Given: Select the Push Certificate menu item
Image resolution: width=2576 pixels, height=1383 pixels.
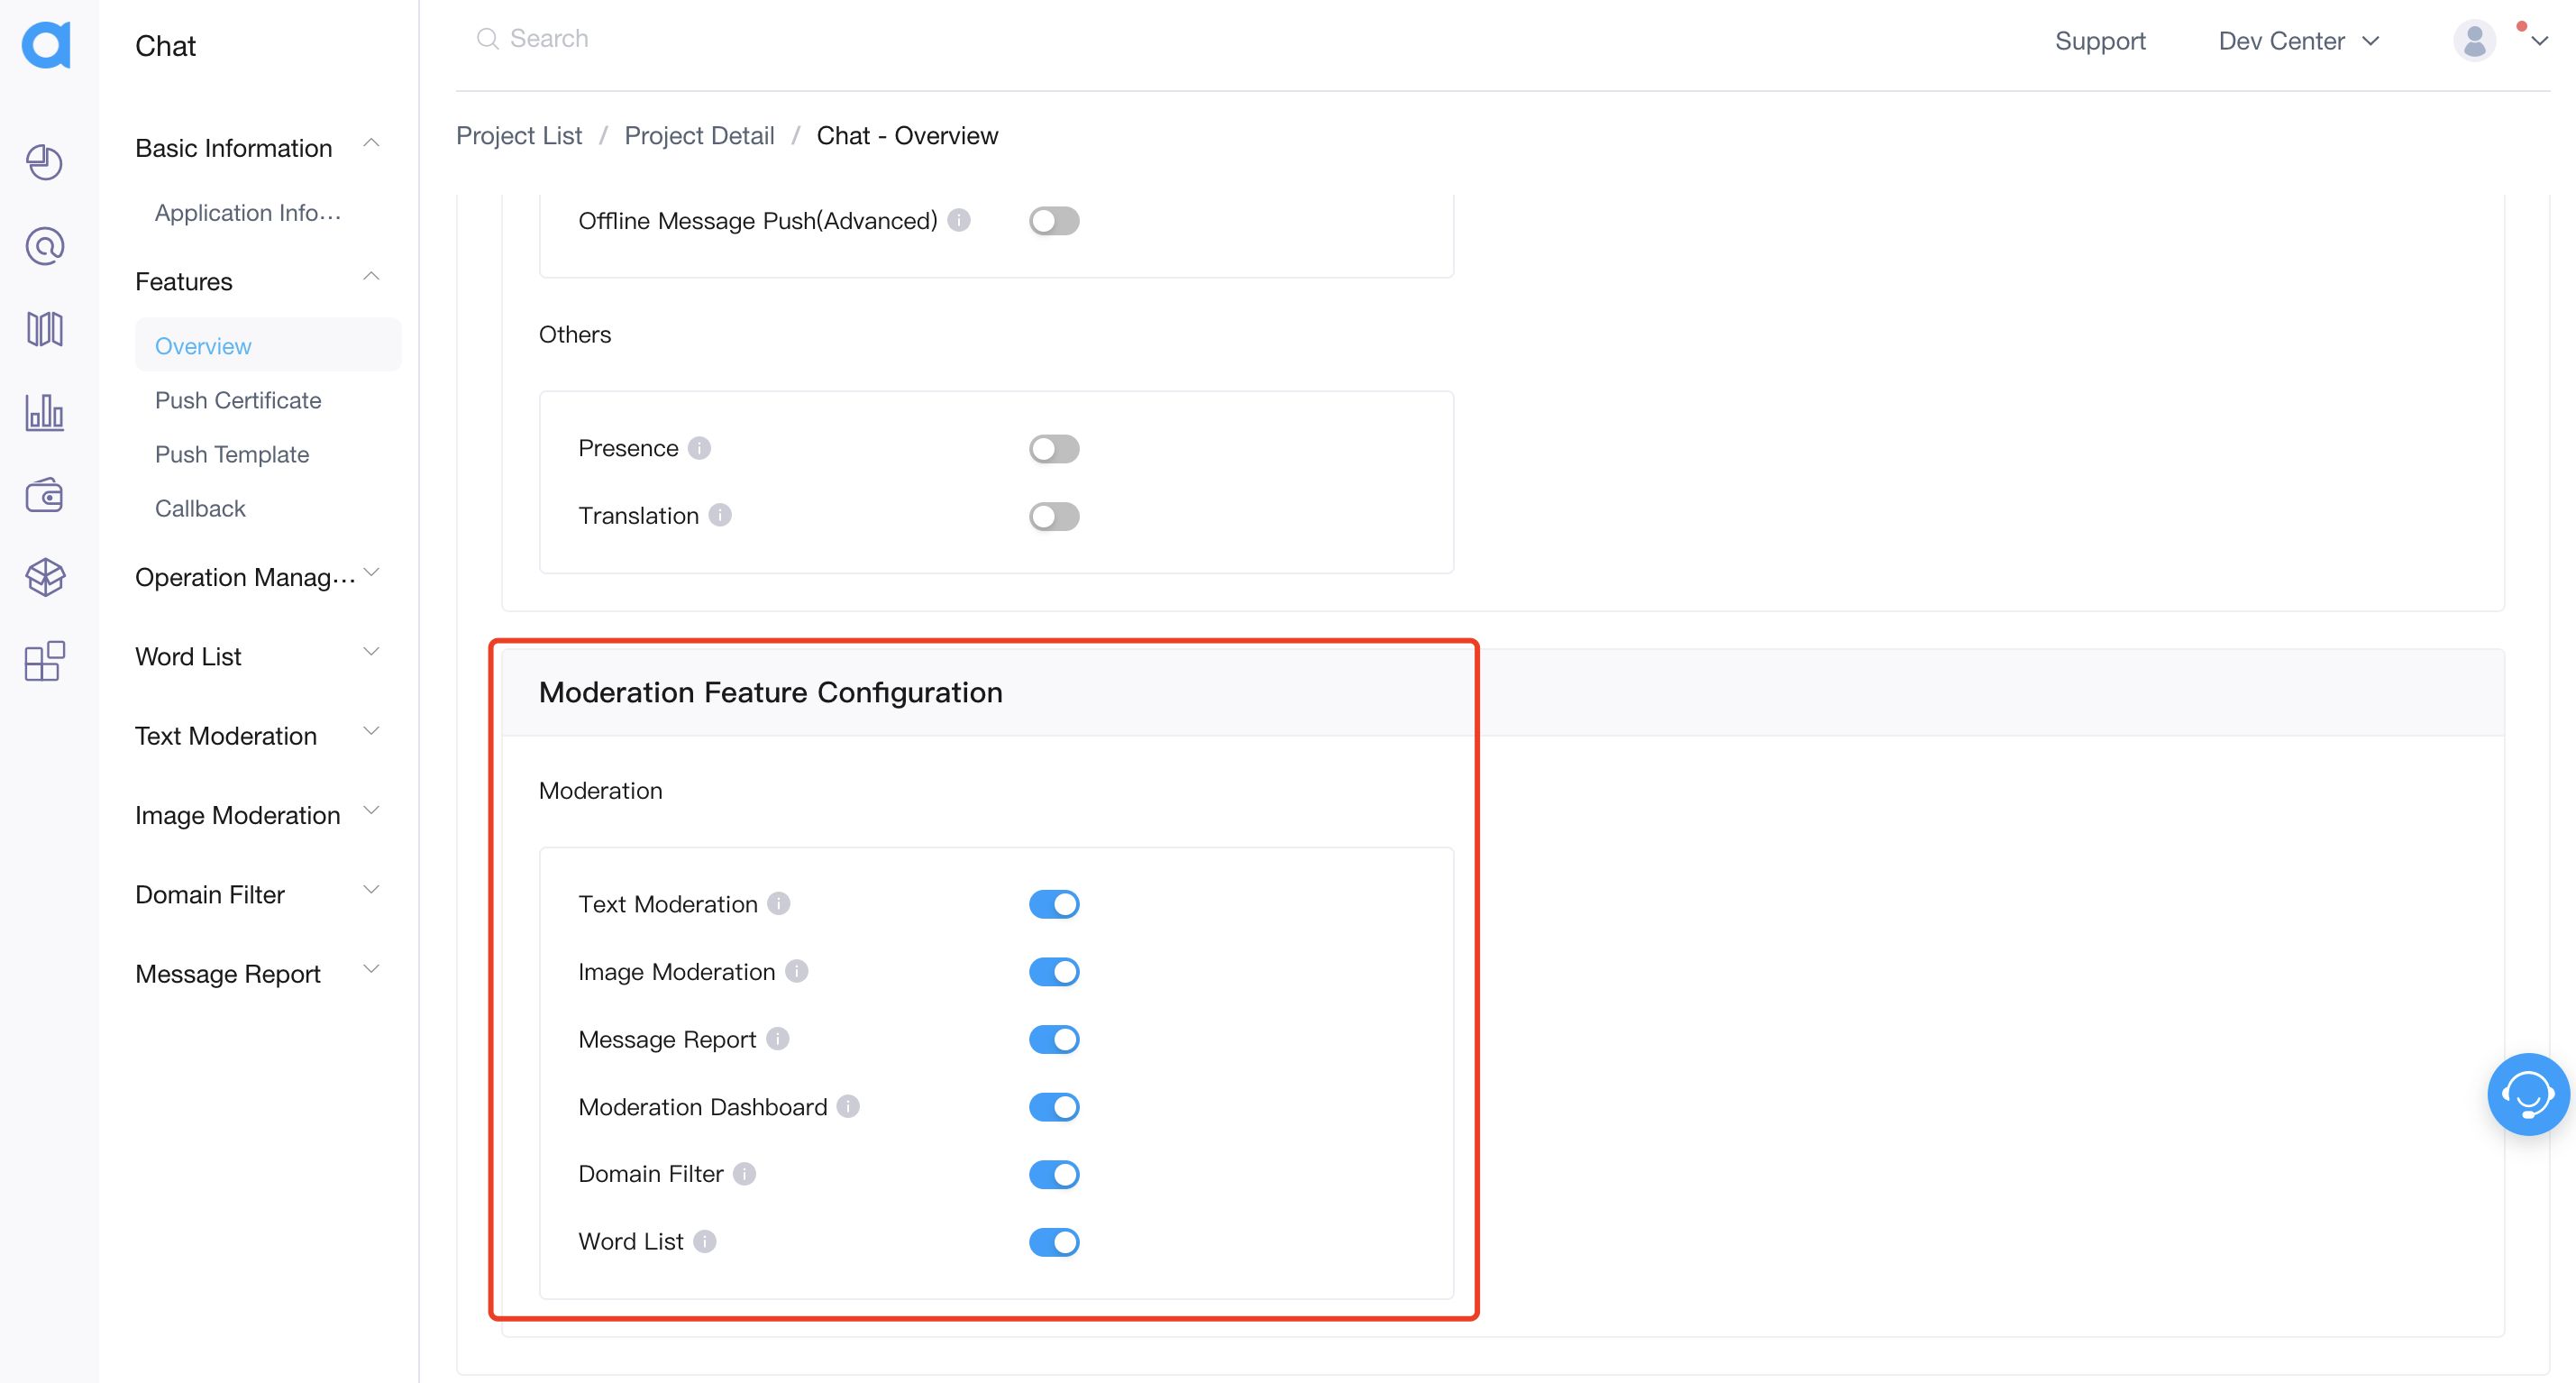Looking at the screenshot, I should [239, 400].
